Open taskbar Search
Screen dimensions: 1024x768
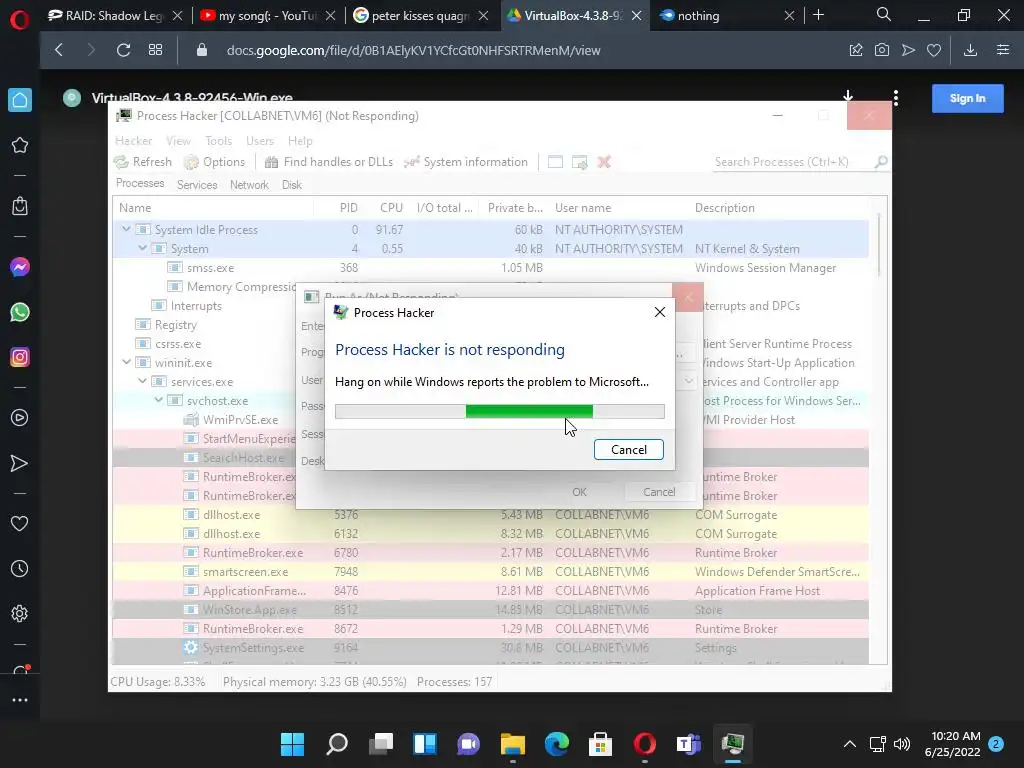tap(337, 743)
